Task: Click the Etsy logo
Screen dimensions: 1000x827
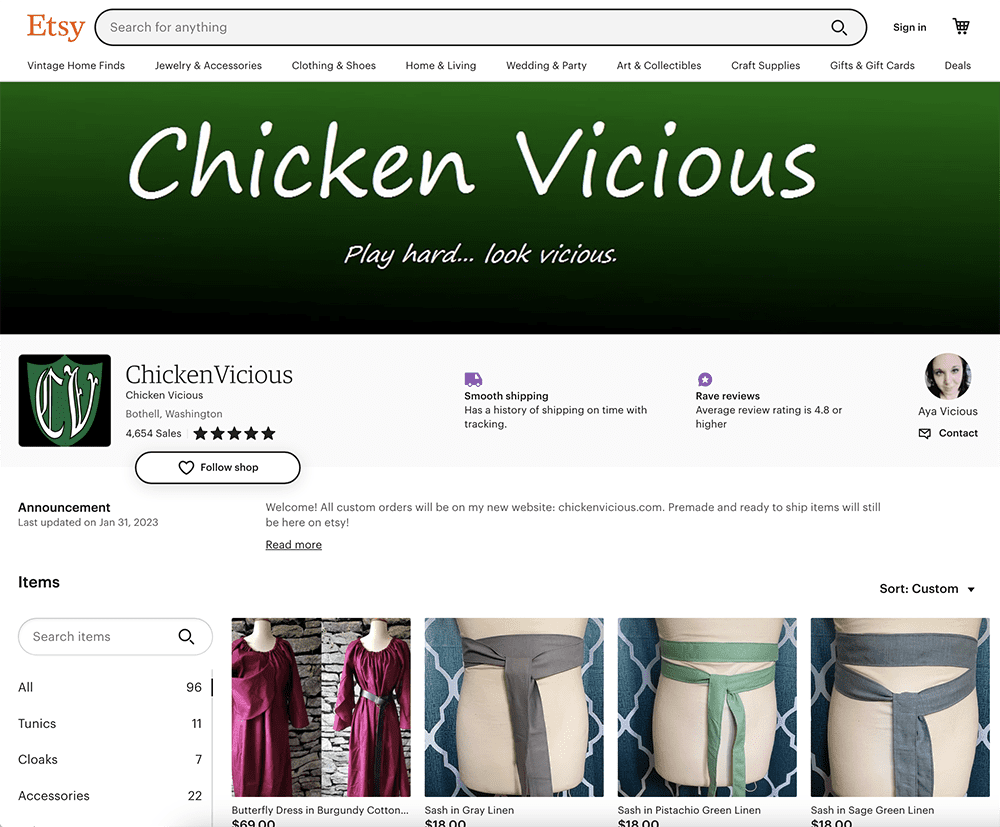Action: coord(55,27)
